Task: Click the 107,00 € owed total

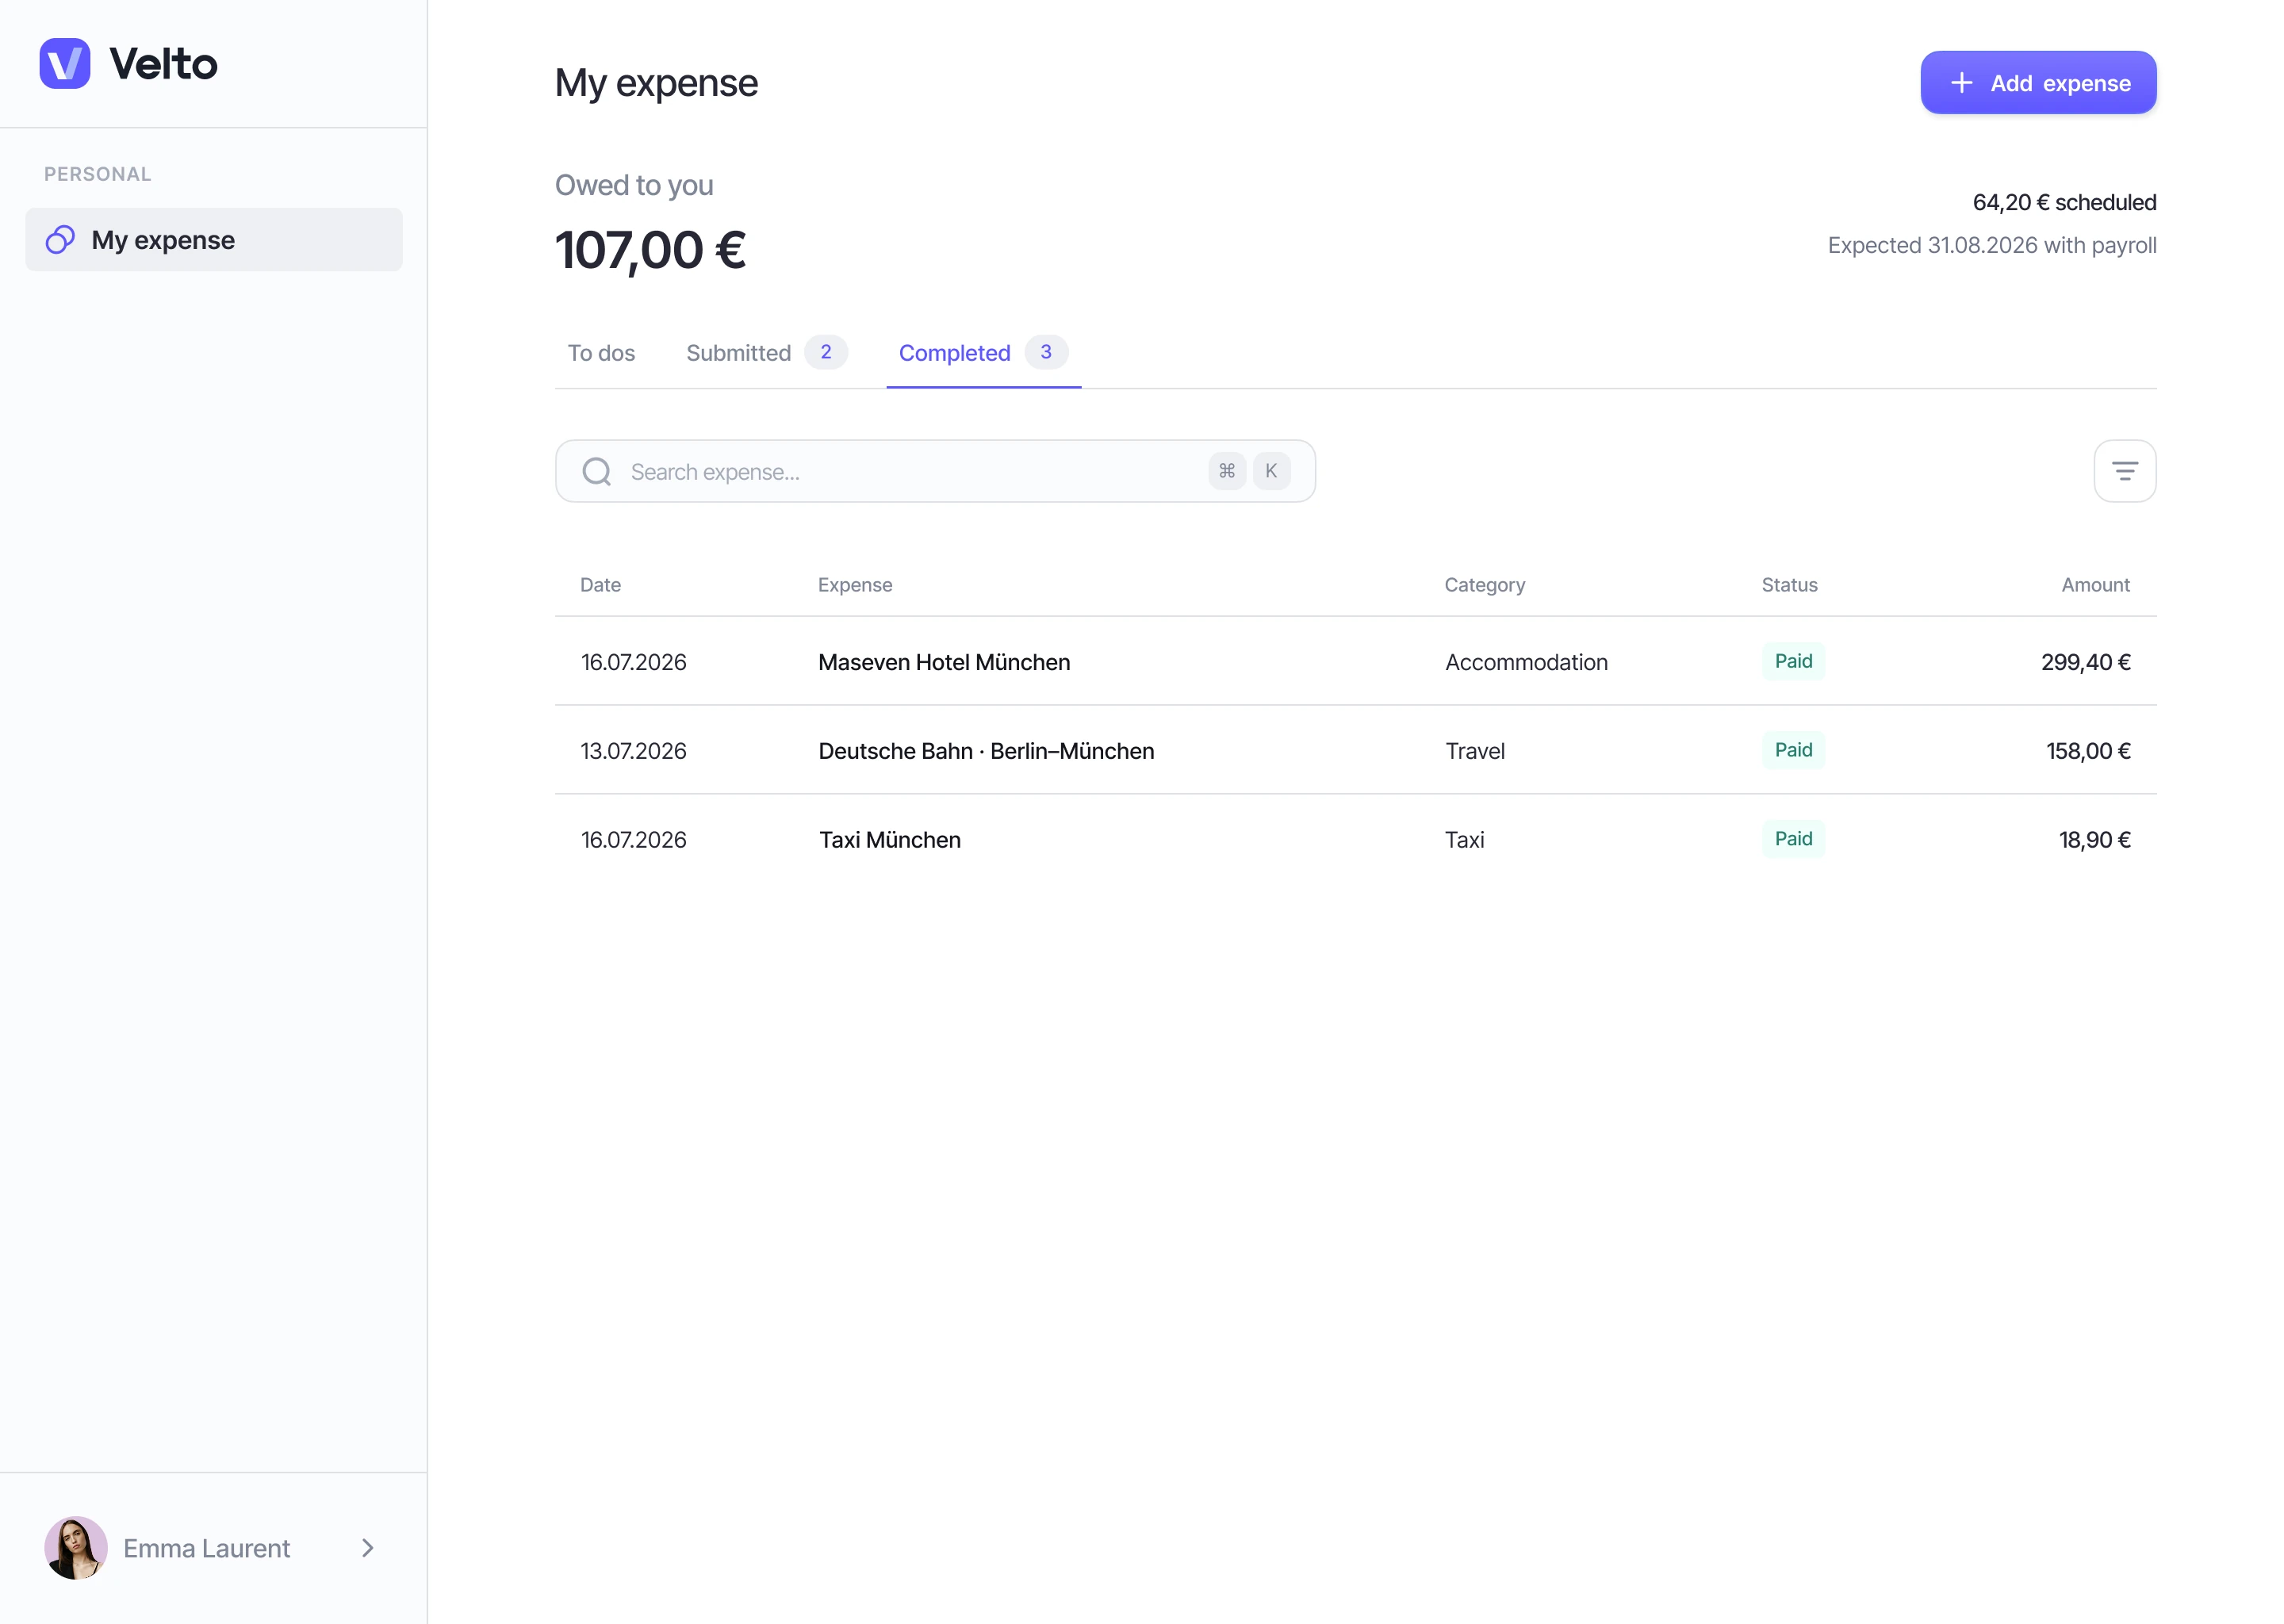Action: pyautogui.click(x=650, y=250)
